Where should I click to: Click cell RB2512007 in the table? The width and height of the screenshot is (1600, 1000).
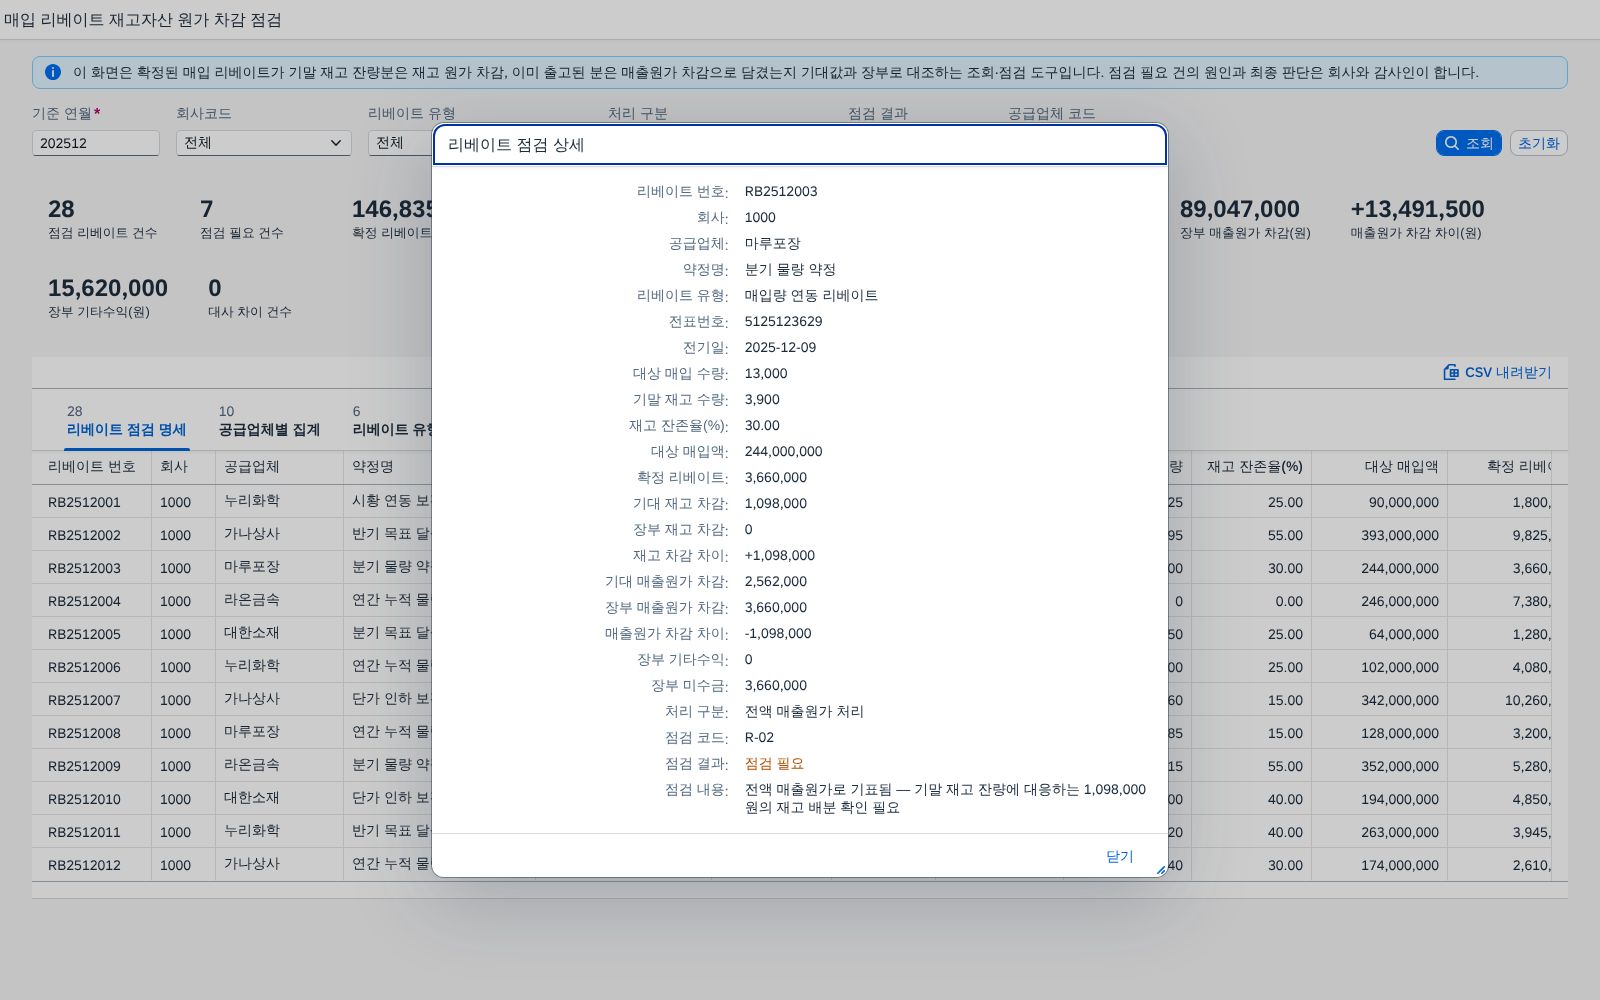click(84, 700)
